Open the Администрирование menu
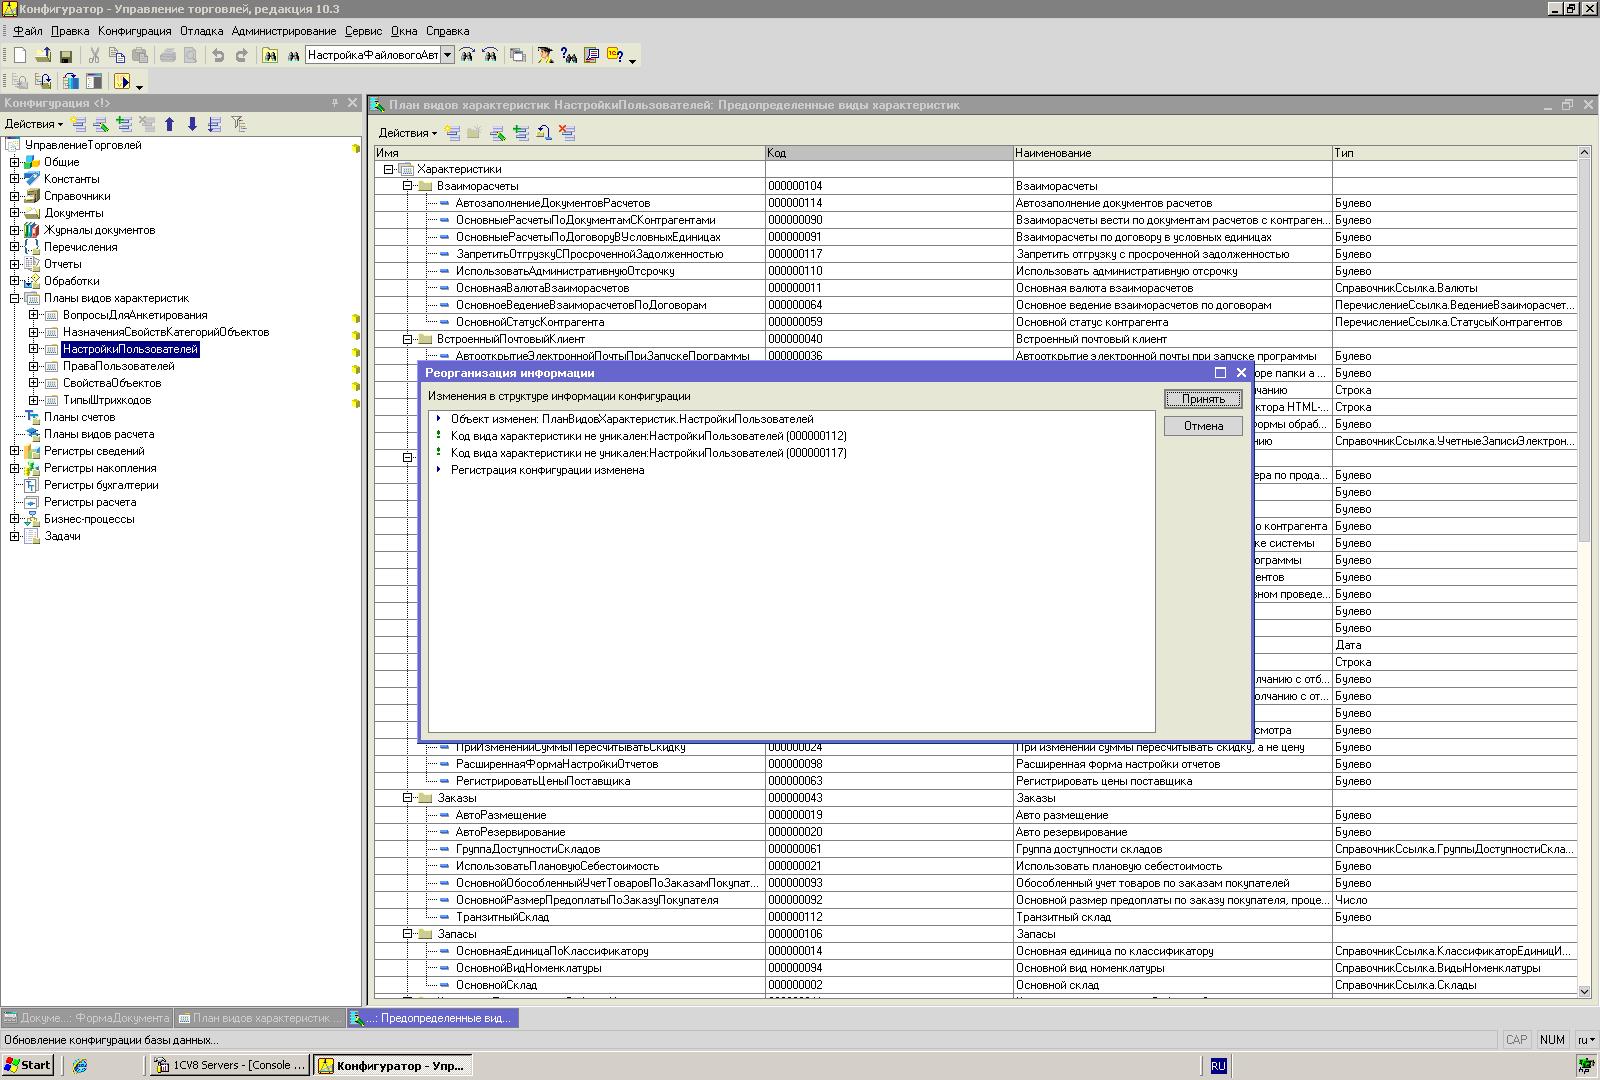 click(x=283, y=31)
